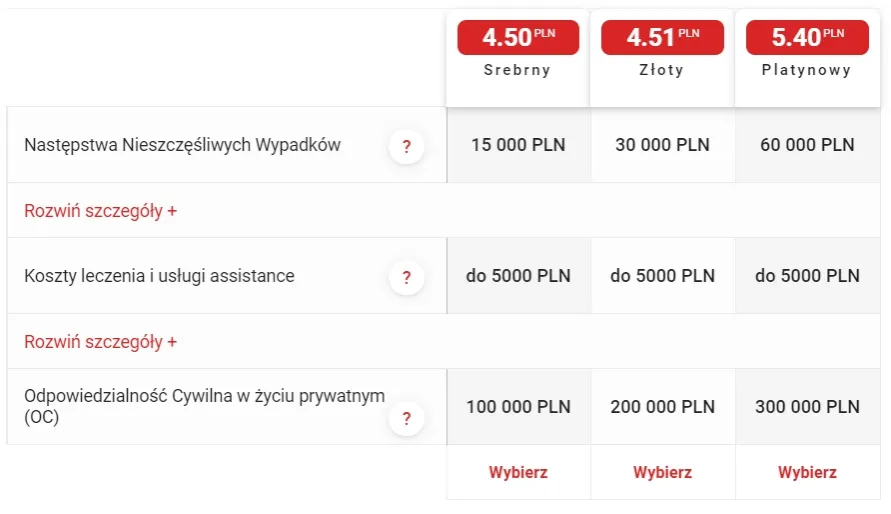Click help icon for Koszty leczenia
This screenshot has height=514, width=891.
tap(406, 277)
